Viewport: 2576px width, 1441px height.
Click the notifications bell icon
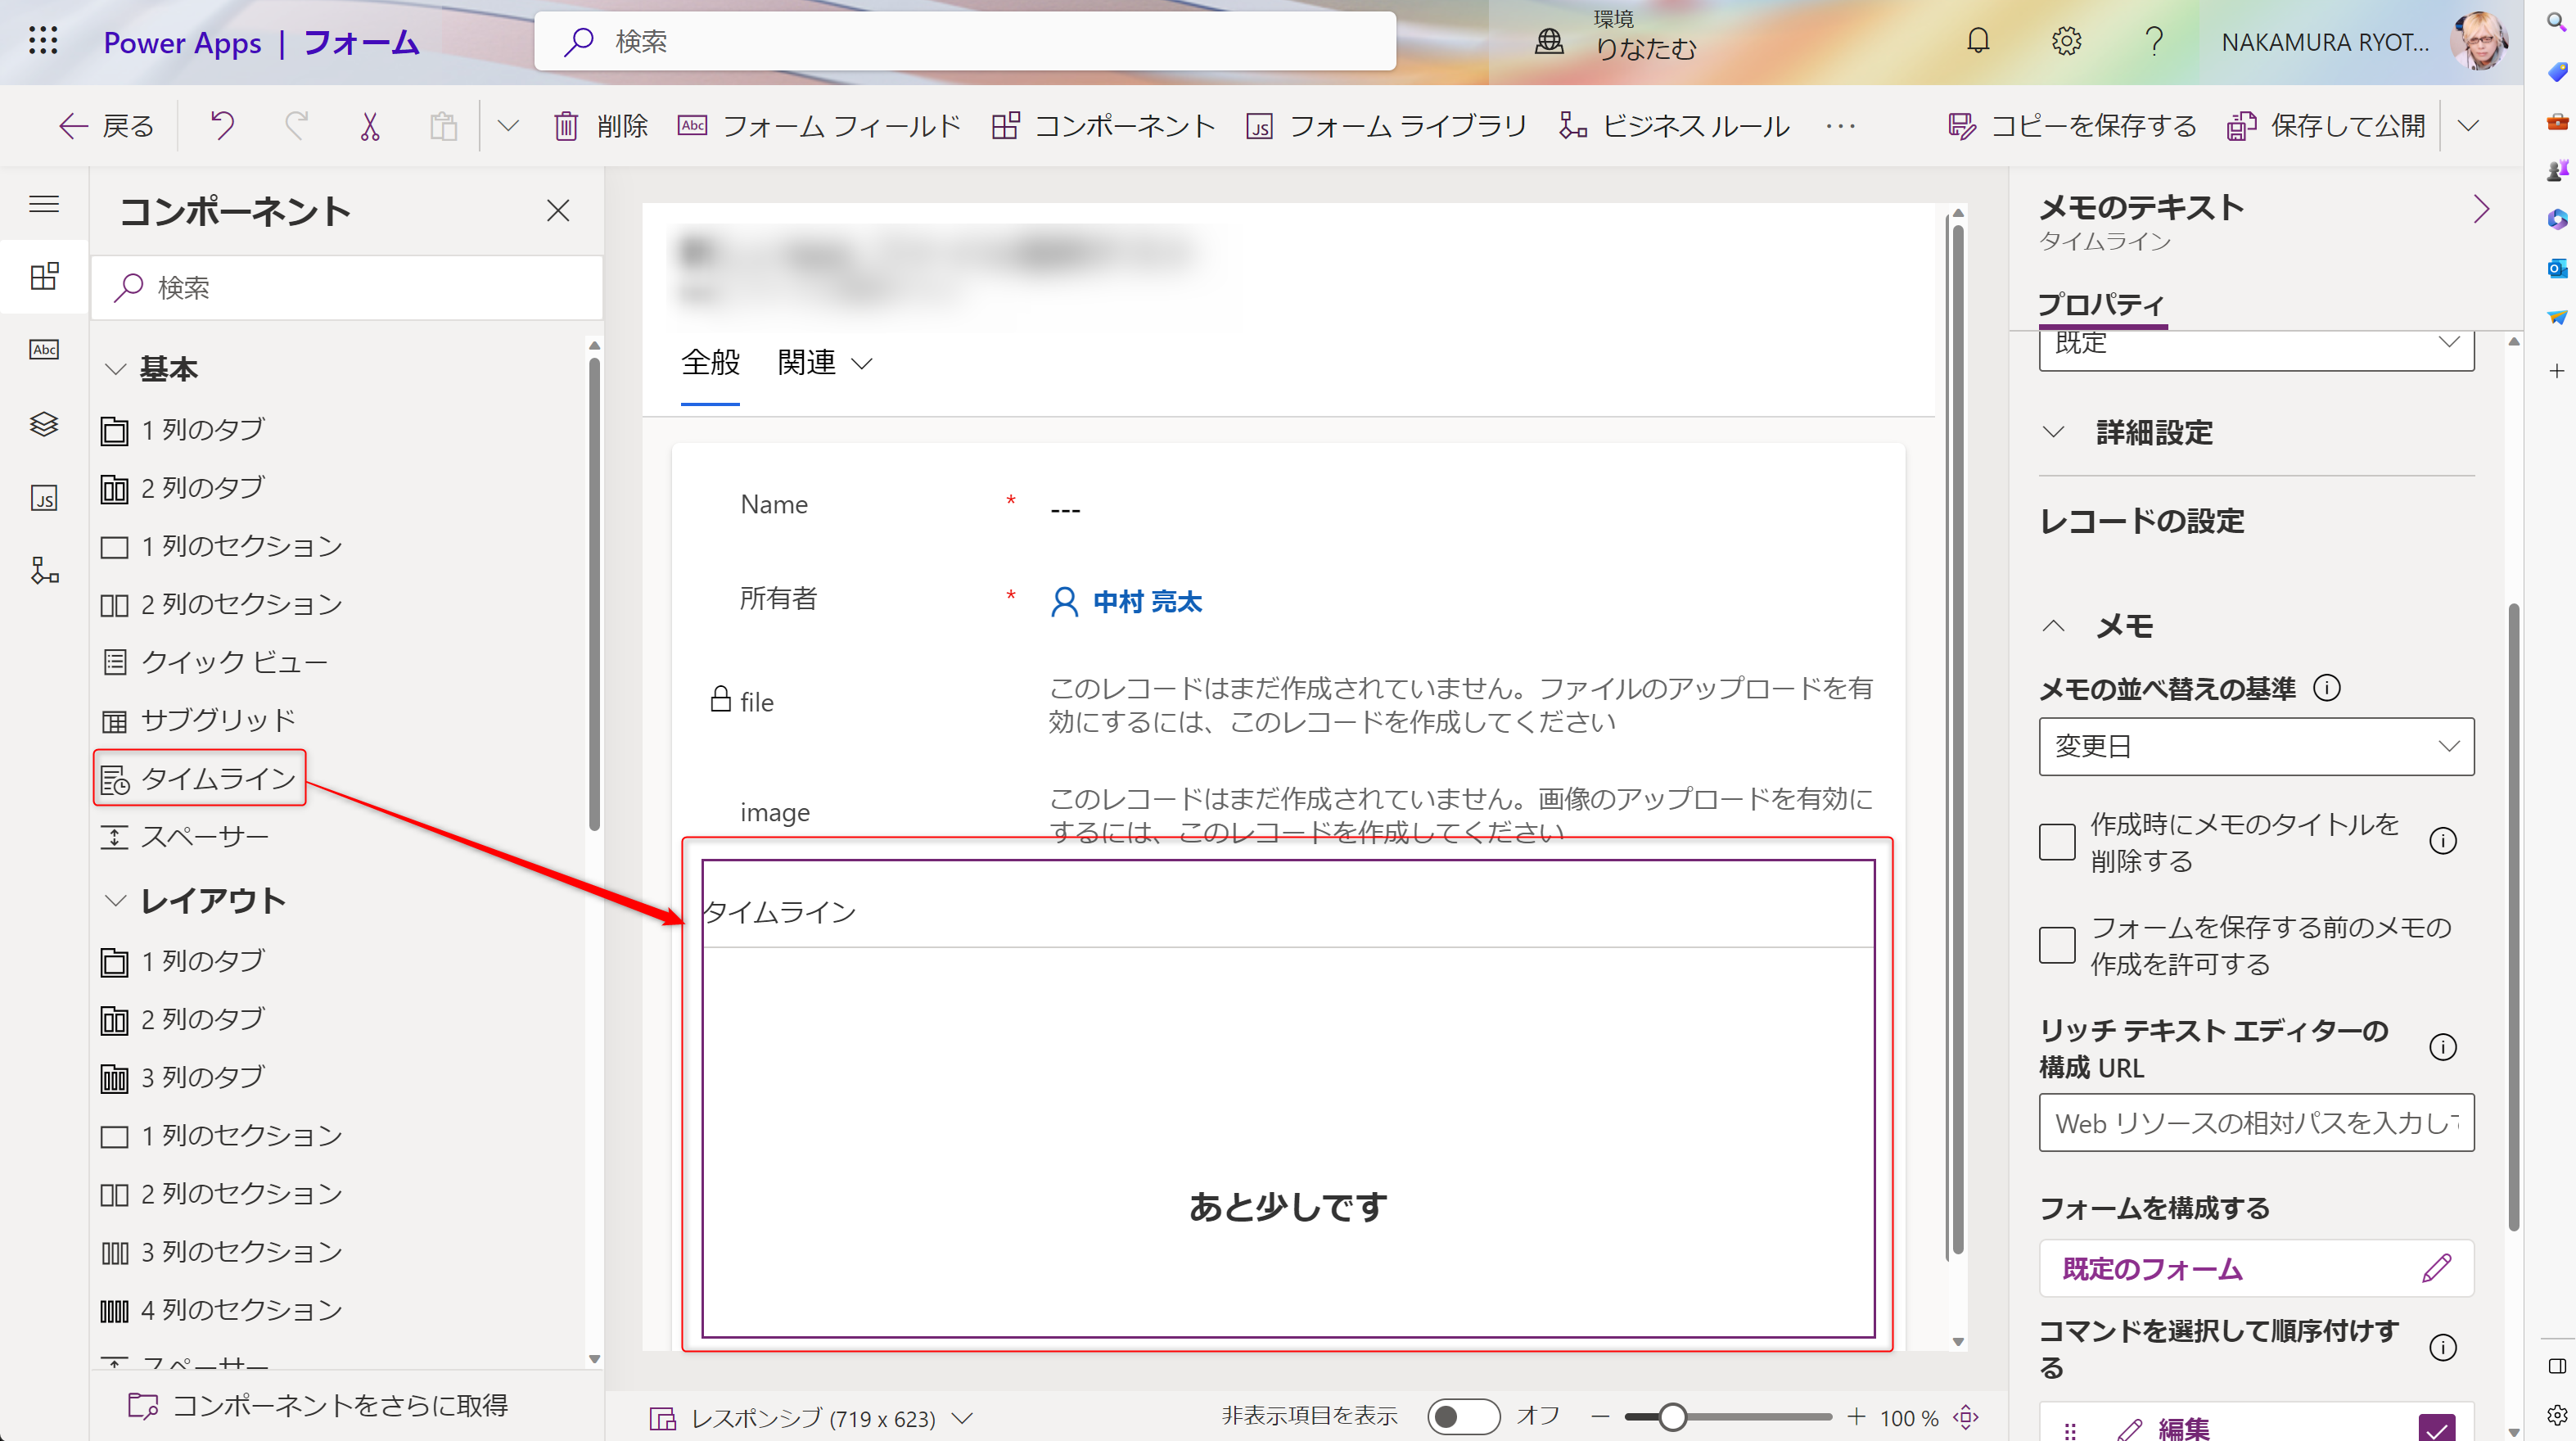(1977, 41)
